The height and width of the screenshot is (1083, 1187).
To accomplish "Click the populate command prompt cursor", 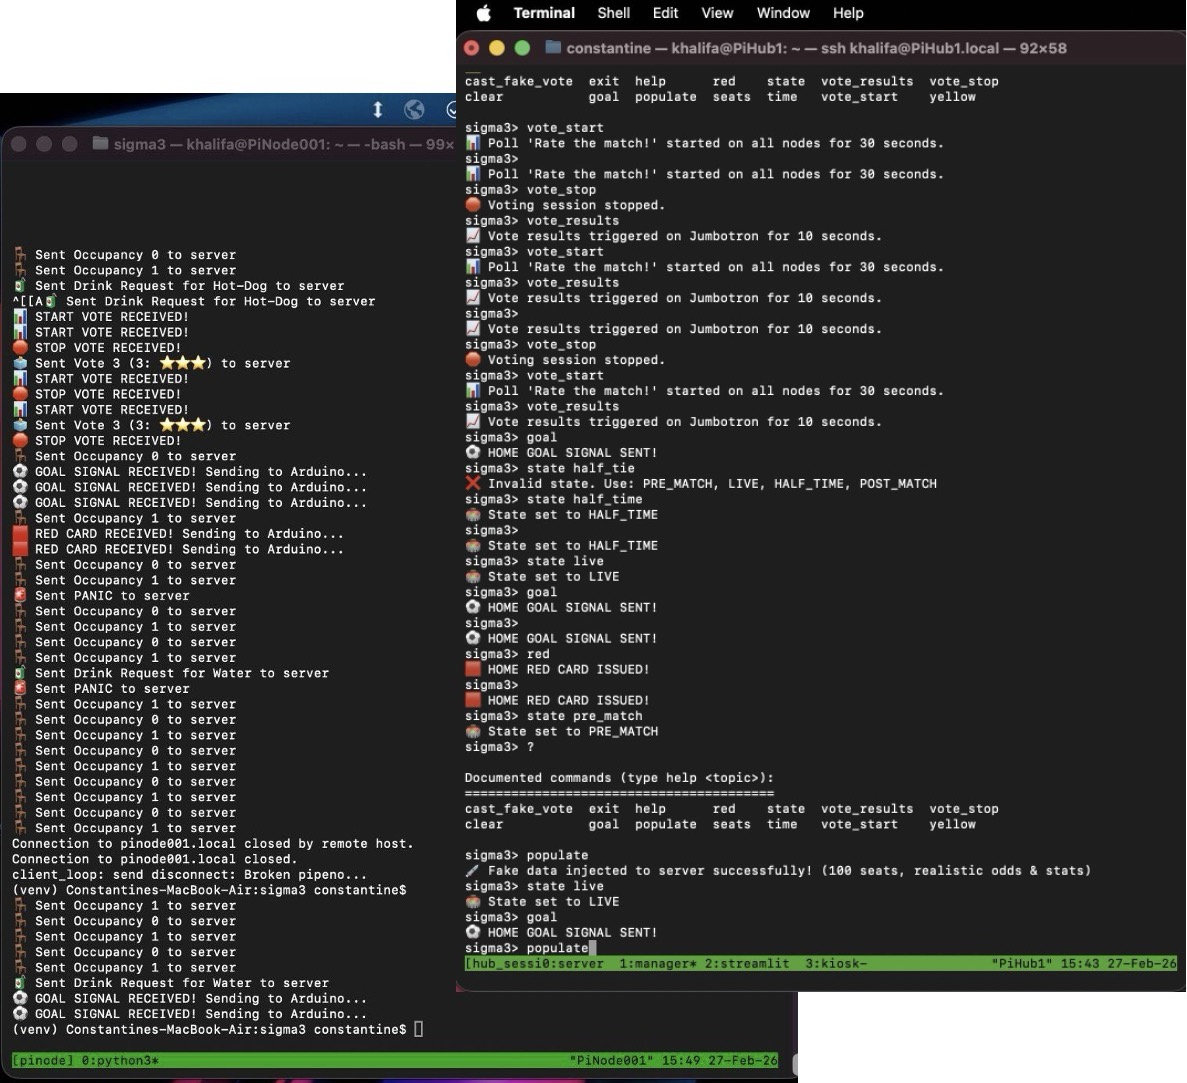I will click(x=593, y=947).
